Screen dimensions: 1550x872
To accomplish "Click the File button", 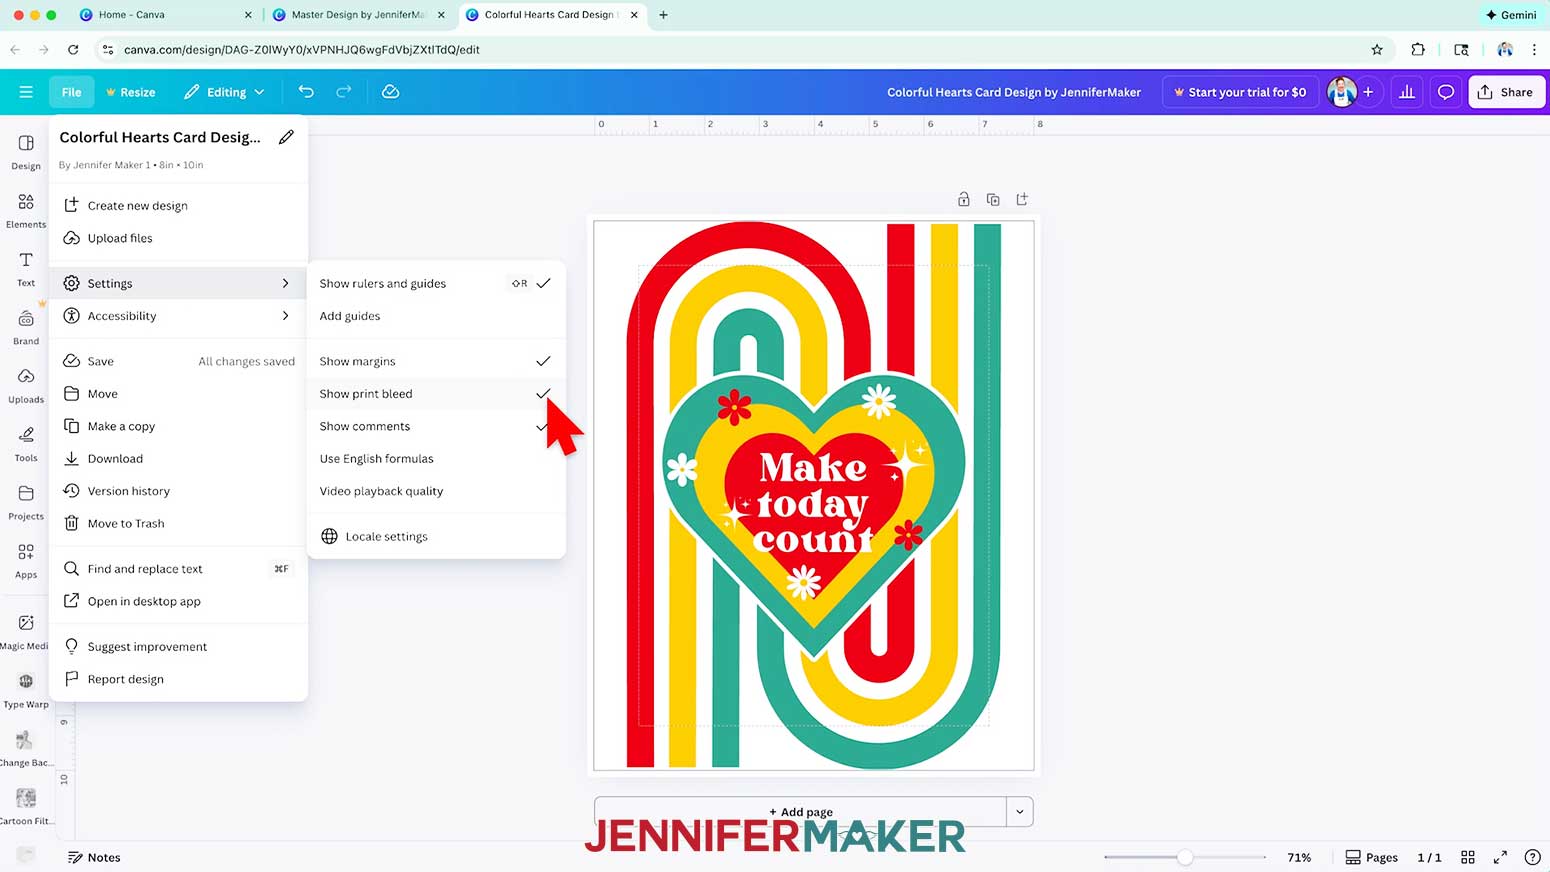I will point(71,92).
